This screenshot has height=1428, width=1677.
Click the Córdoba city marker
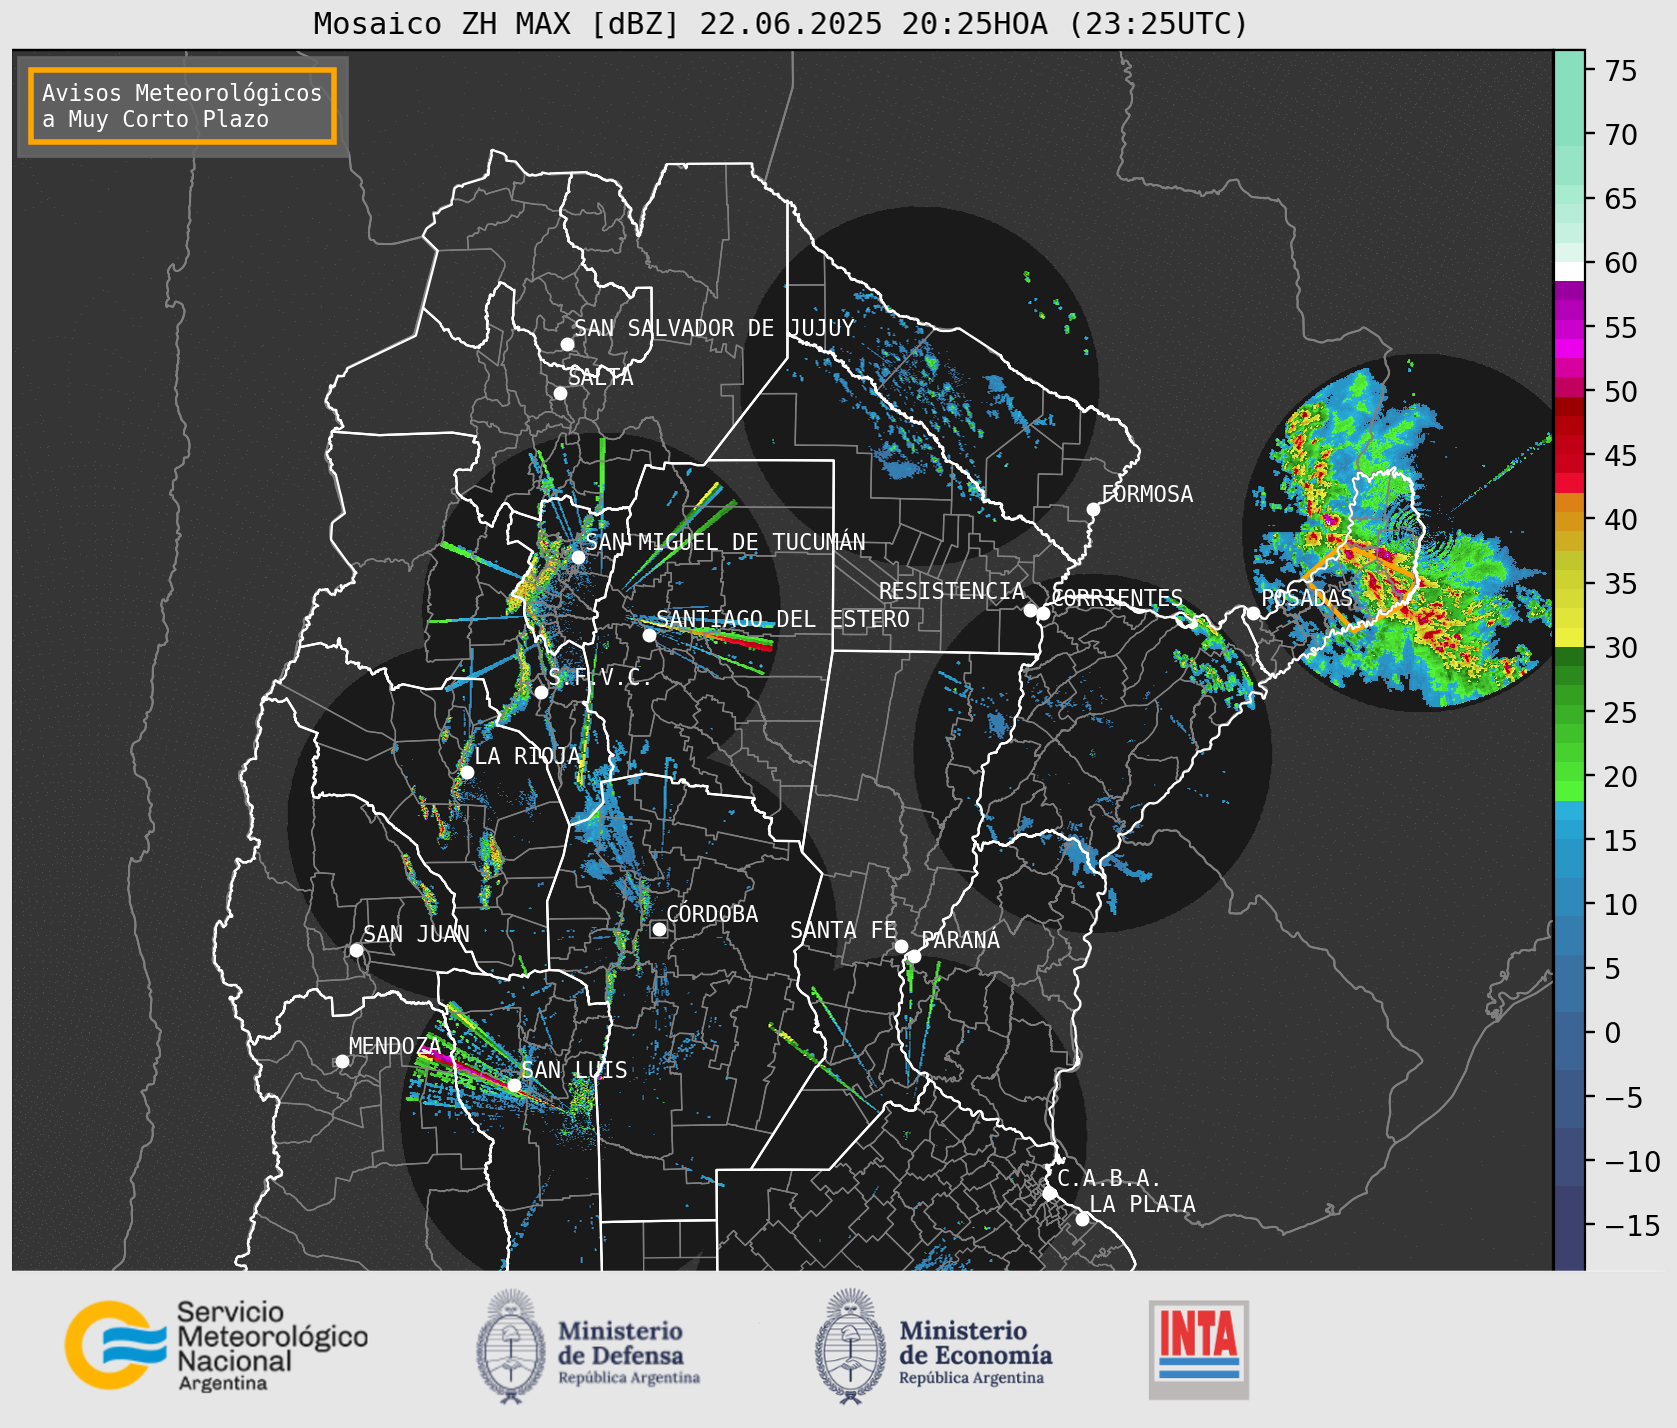click(659, 929)
